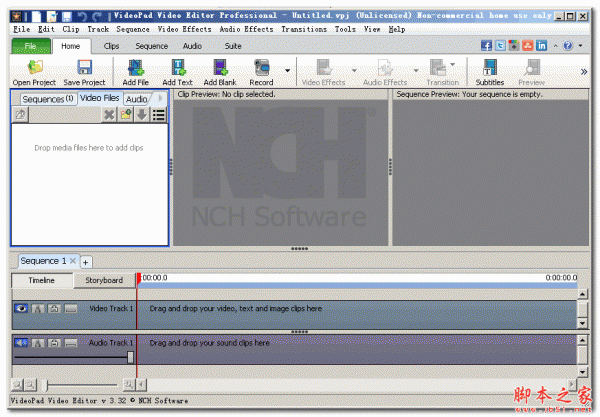Click the down arrow icon in media bin
This screenshot has height=417, width=600.
(x=142, y=114)
